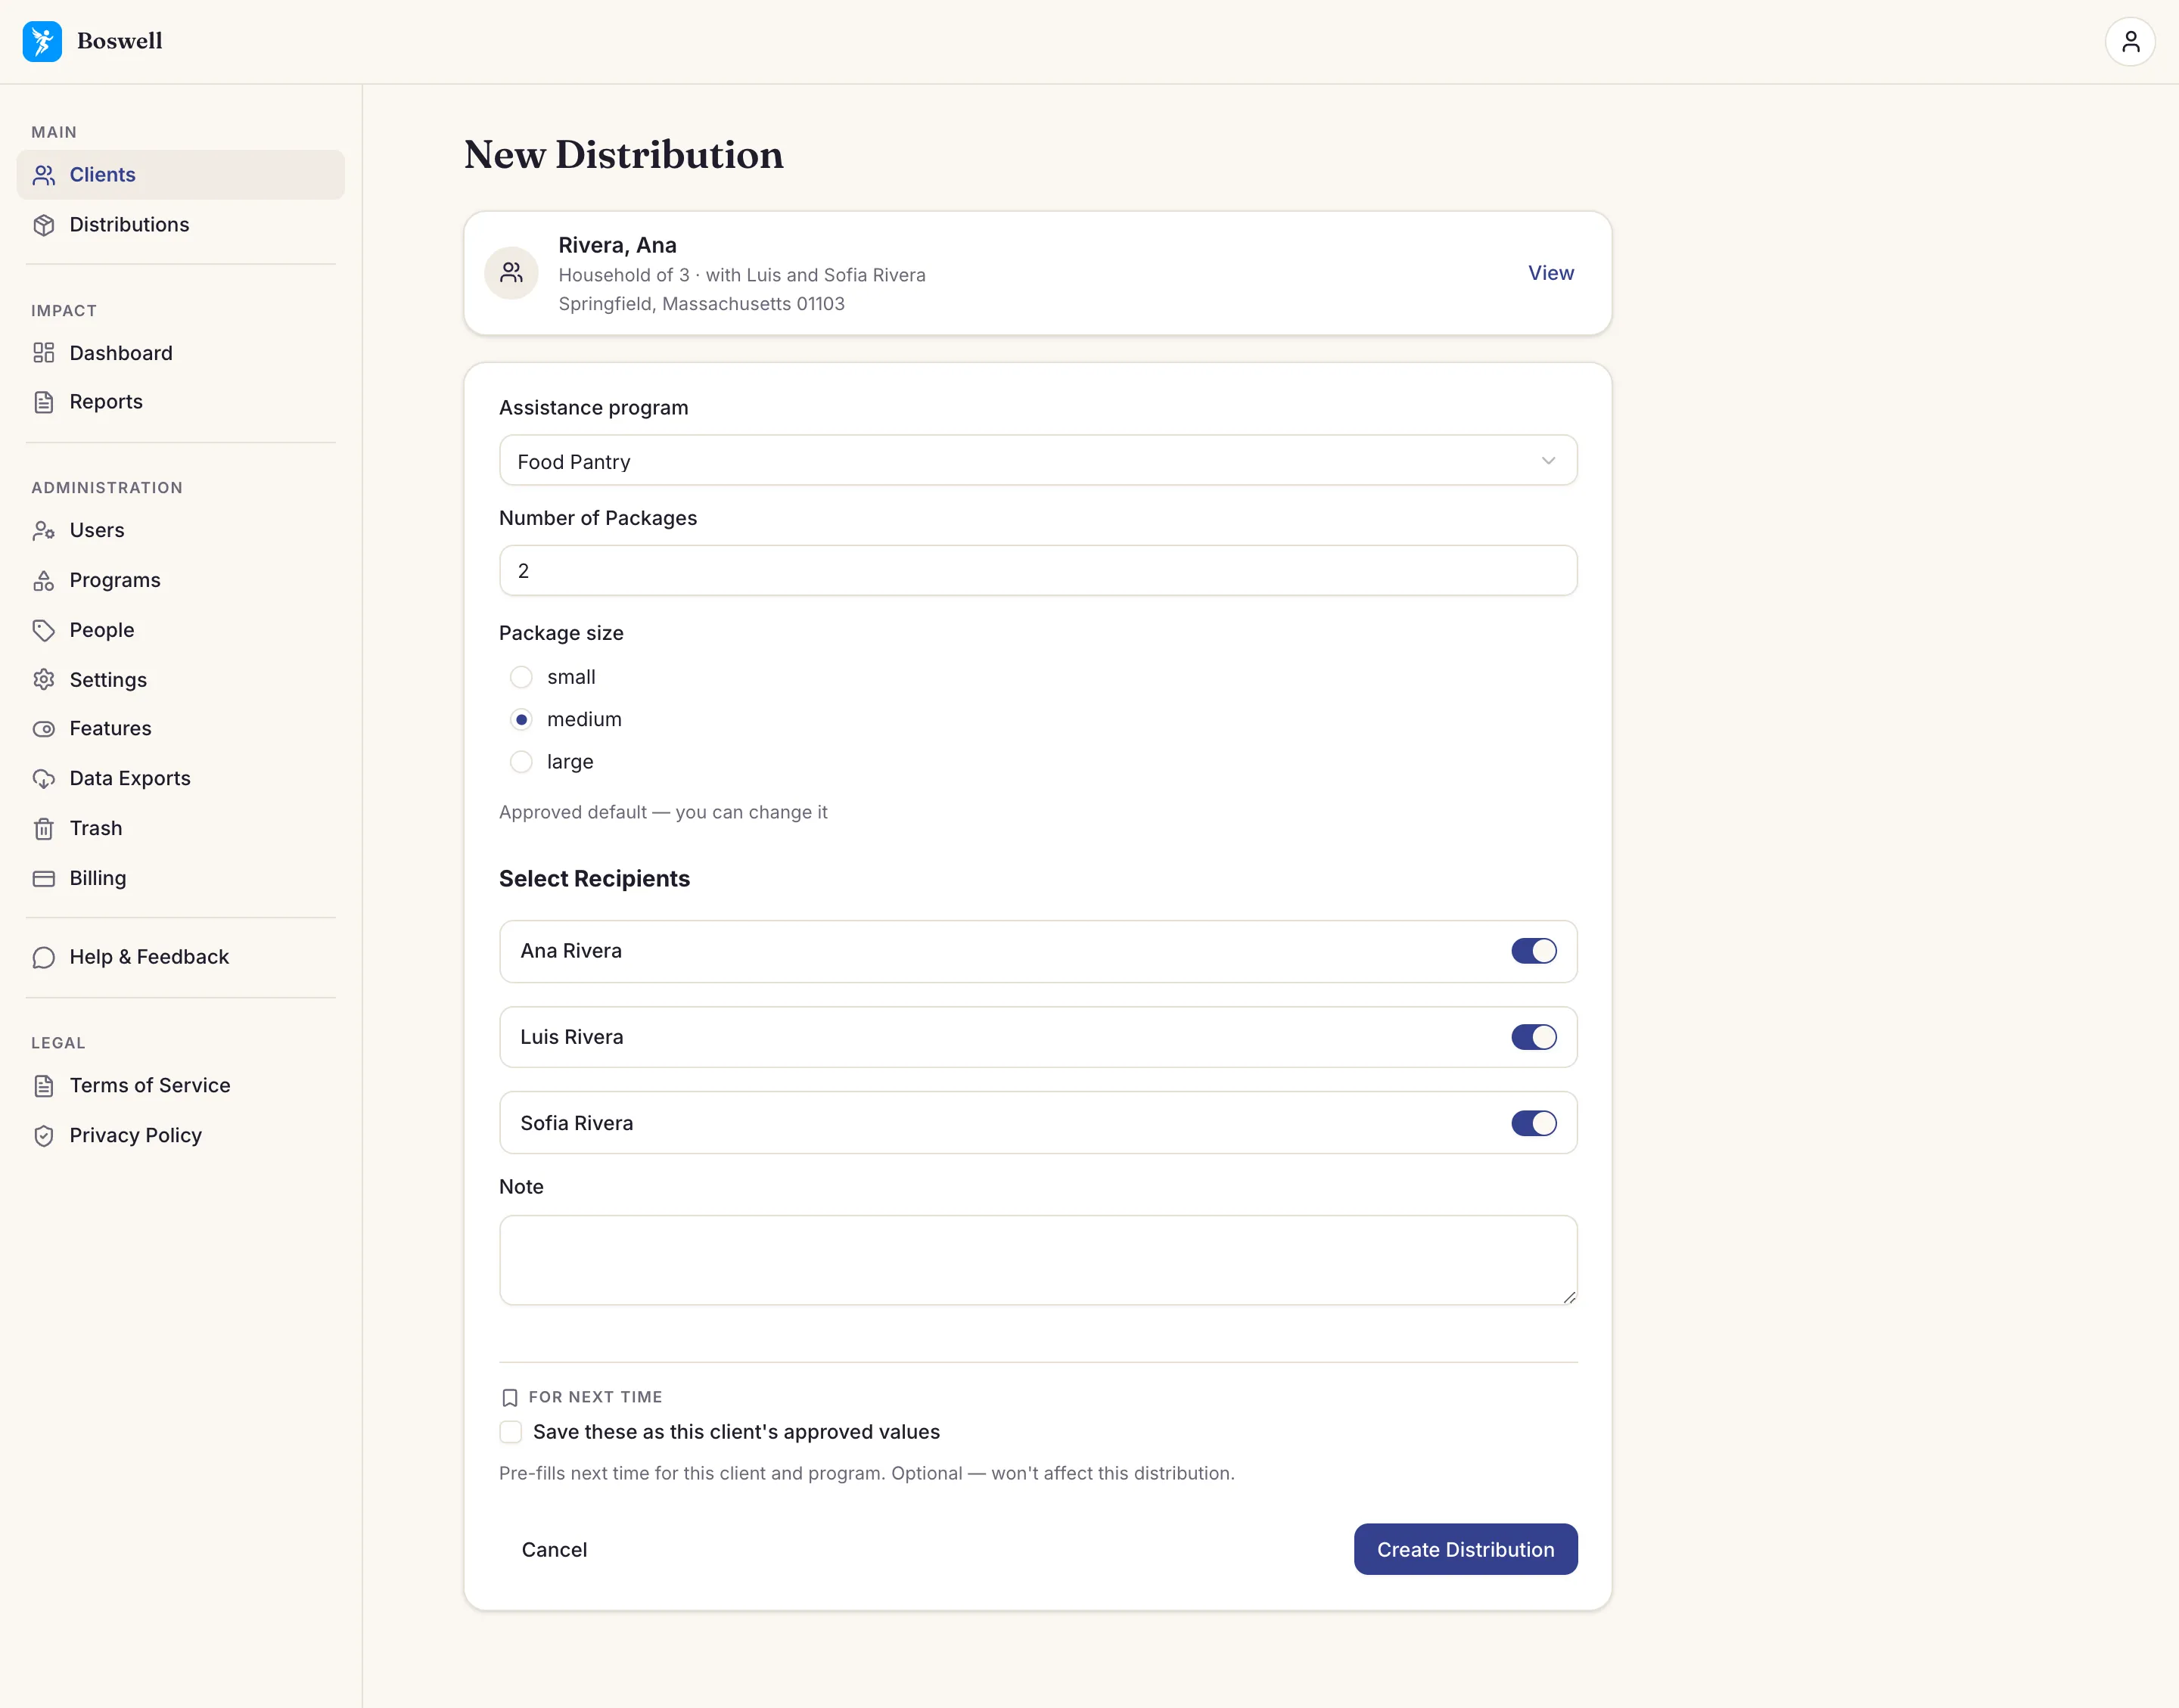
Task: Click Create Distribution button
Action: (1465, 1549)
